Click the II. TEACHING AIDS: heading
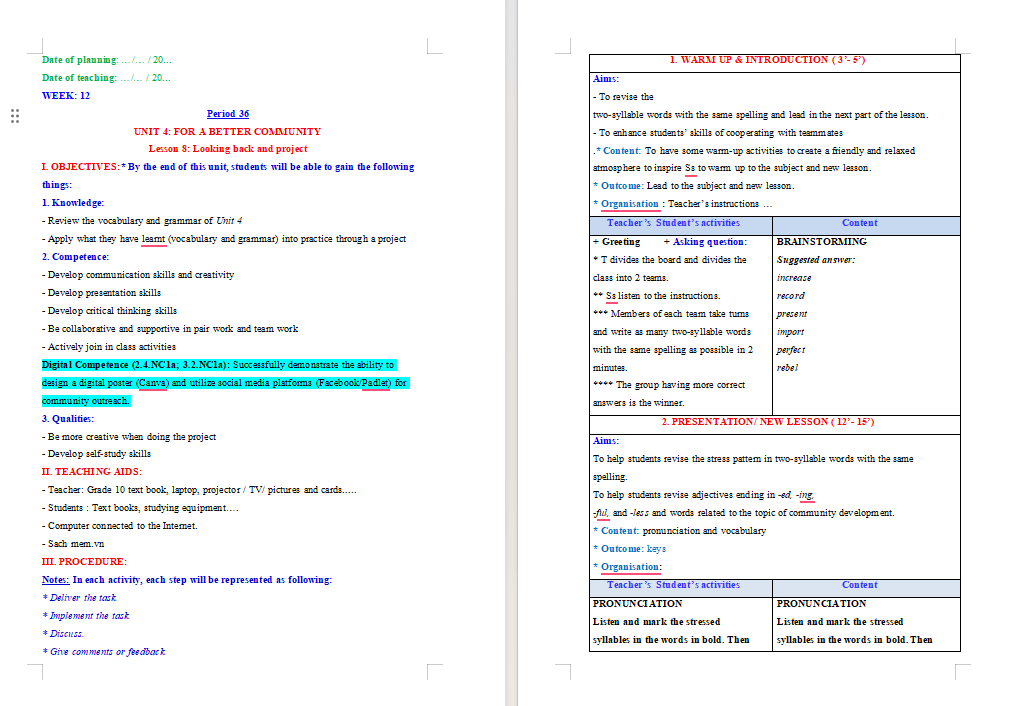Screen dimensions: 1009x706 click(x=91, y=471)
